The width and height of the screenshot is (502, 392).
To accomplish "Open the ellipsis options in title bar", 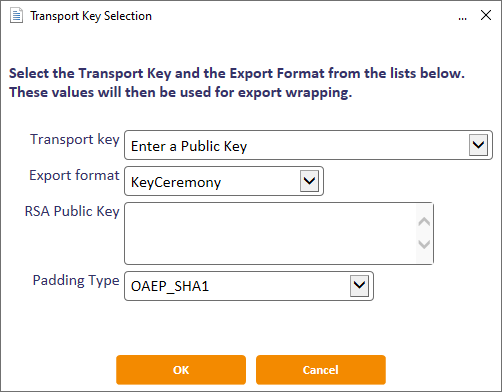I will point(462,18).
